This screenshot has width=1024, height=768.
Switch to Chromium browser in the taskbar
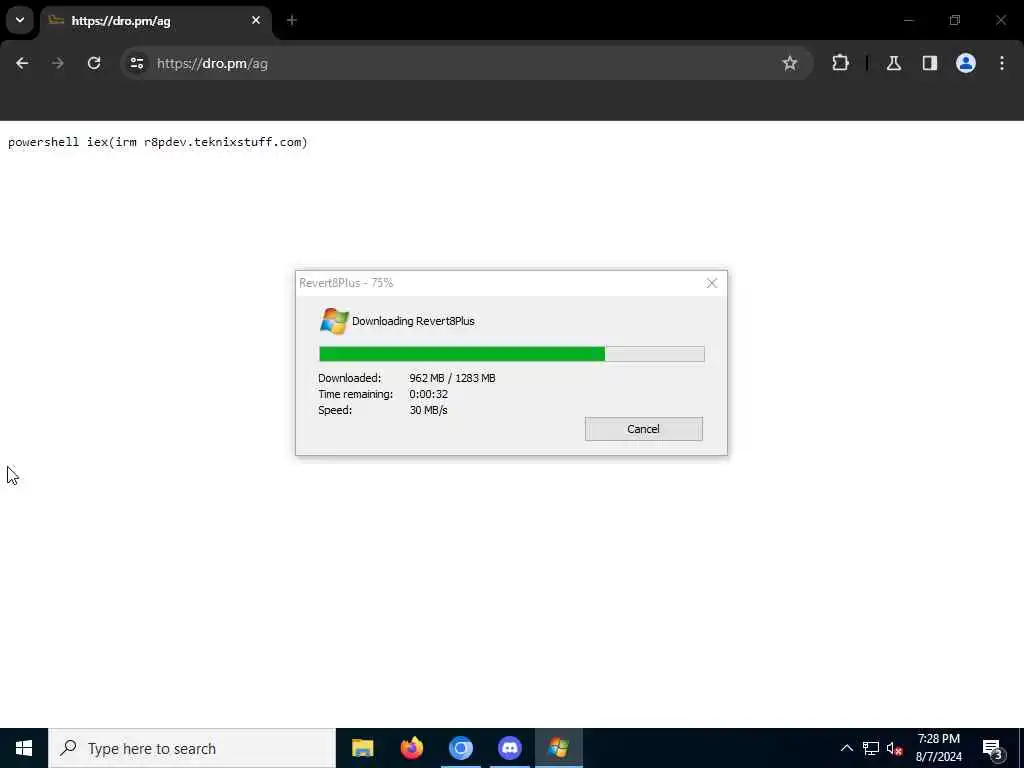coord(460,748)
